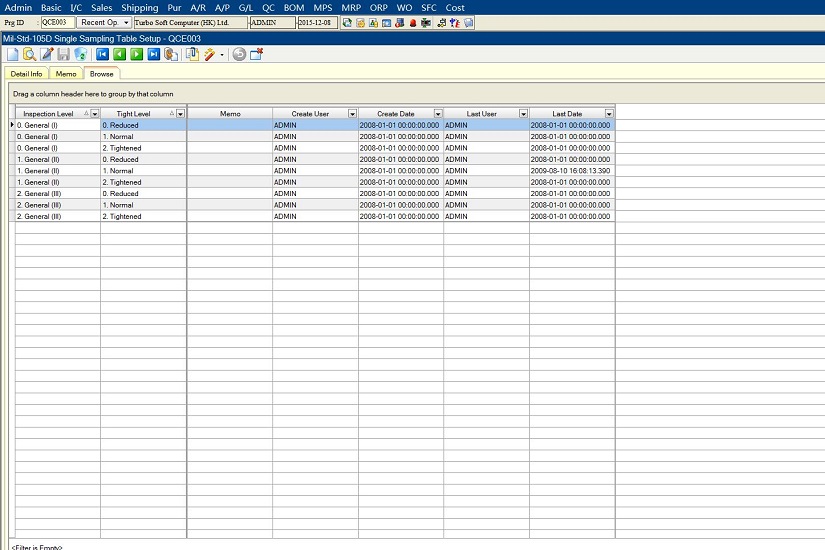Image resolution: width=825 pixels, height=550 pixels.
Task: Click the magic wand tool icon
Action: [x=210, y=54]
